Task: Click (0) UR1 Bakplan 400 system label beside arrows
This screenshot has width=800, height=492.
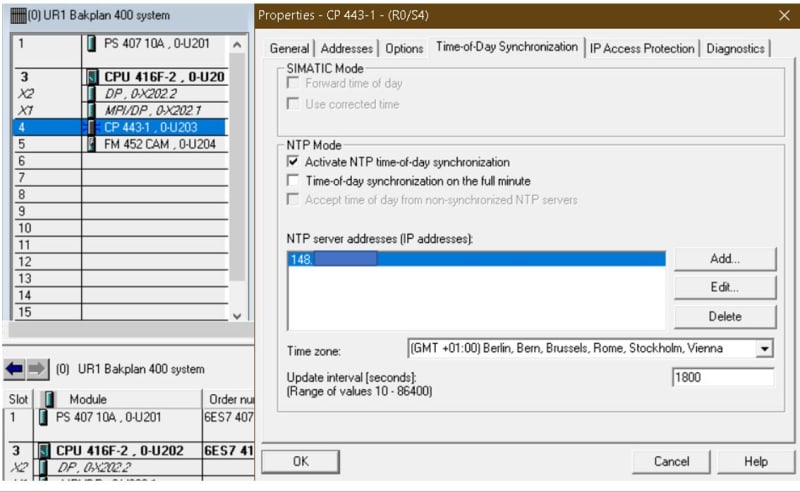Action: [x=130, y=369]
